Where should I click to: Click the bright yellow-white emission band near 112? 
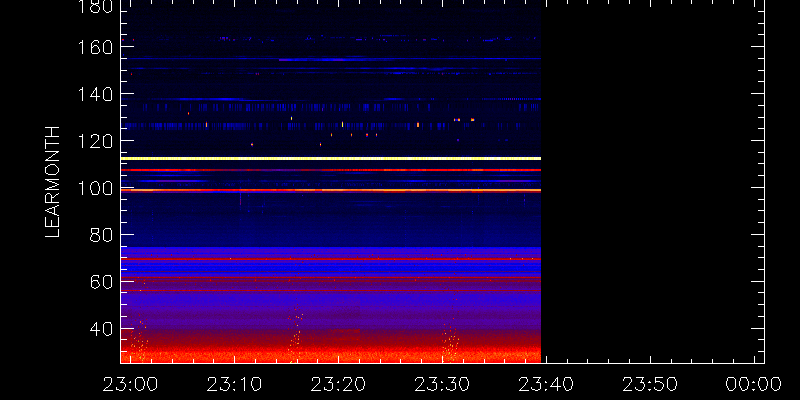(x=331, y=159)
